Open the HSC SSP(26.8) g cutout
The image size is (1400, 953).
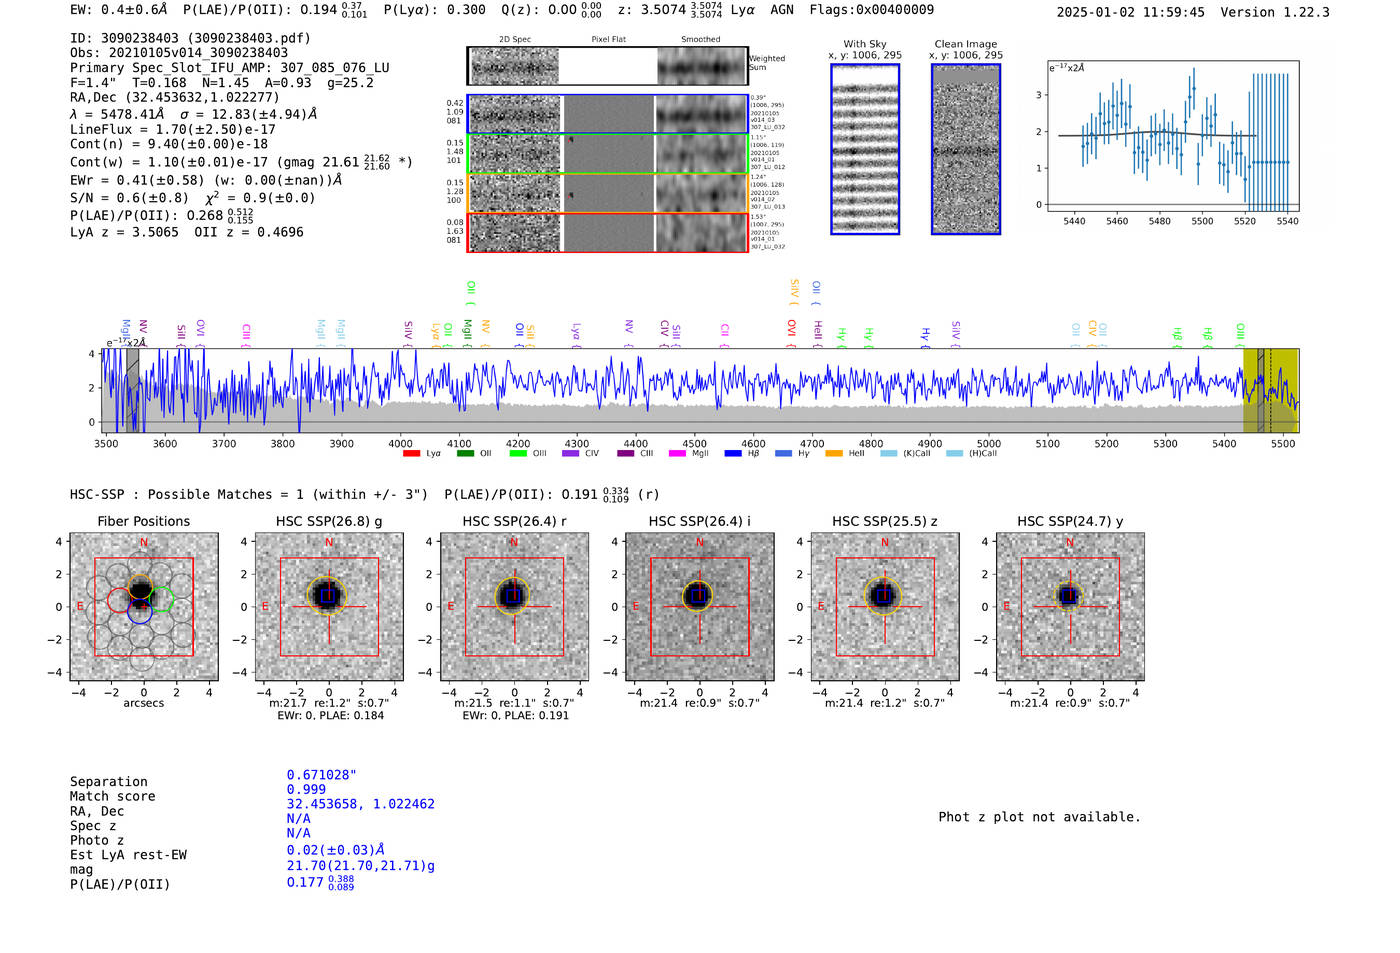329,607
